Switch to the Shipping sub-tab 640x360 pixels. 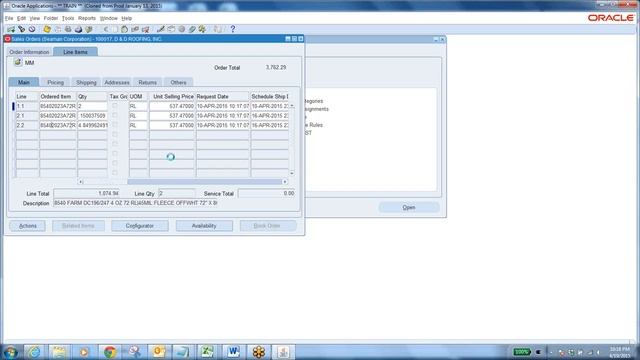coord(86,82)
